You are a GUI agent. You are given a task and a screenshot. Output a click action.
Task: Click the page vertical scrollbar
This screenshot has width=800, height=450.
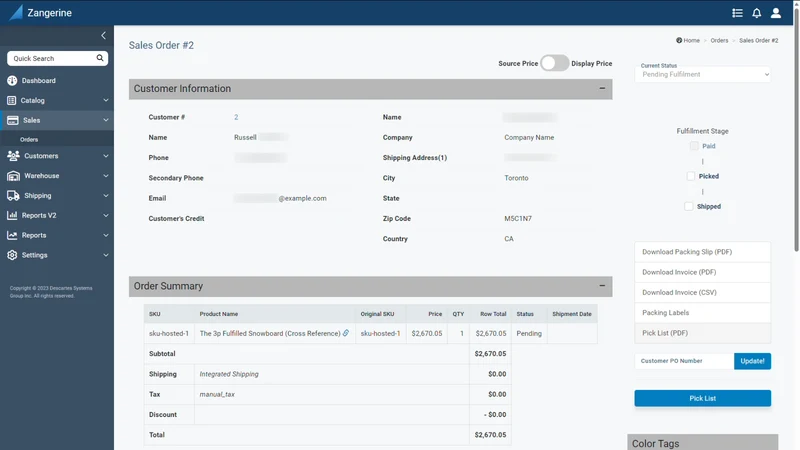click(796, 128)
